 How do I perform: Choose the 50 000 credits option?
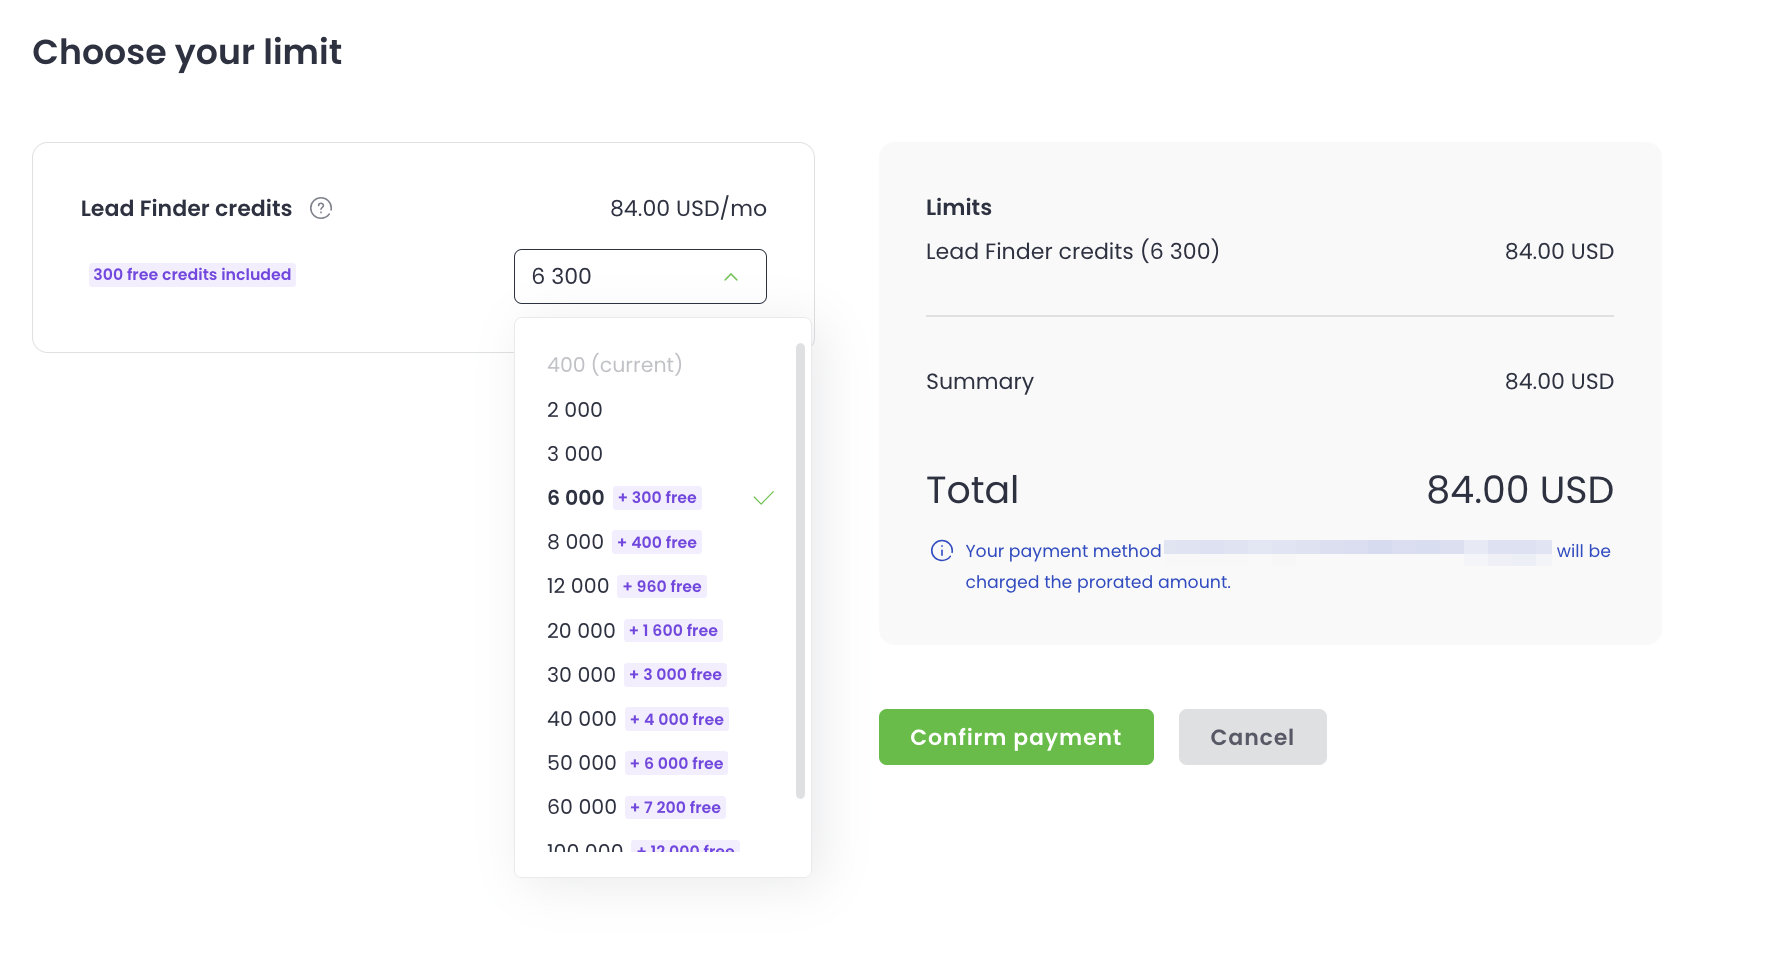582,763
